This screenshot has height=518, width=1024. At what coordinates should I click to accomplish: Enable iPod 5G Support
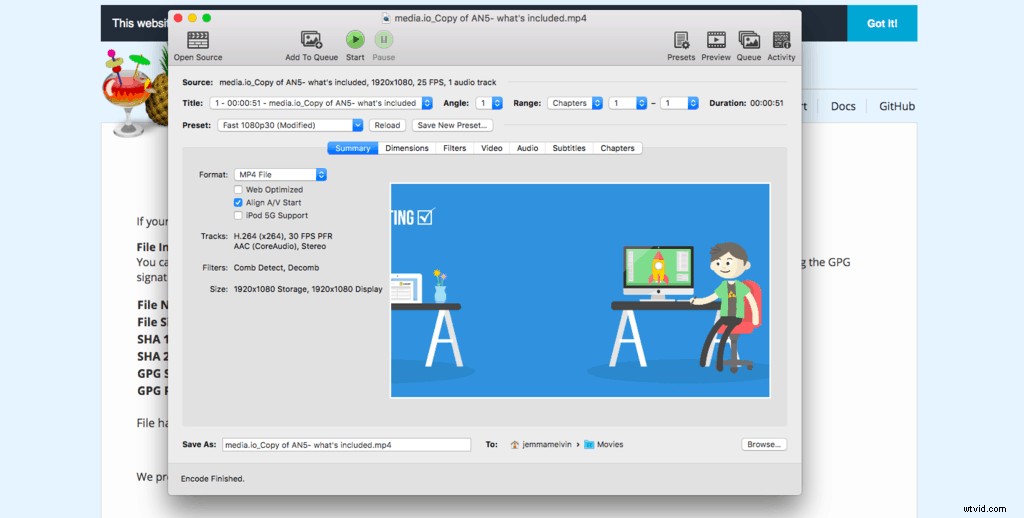[x=238, y=216]
